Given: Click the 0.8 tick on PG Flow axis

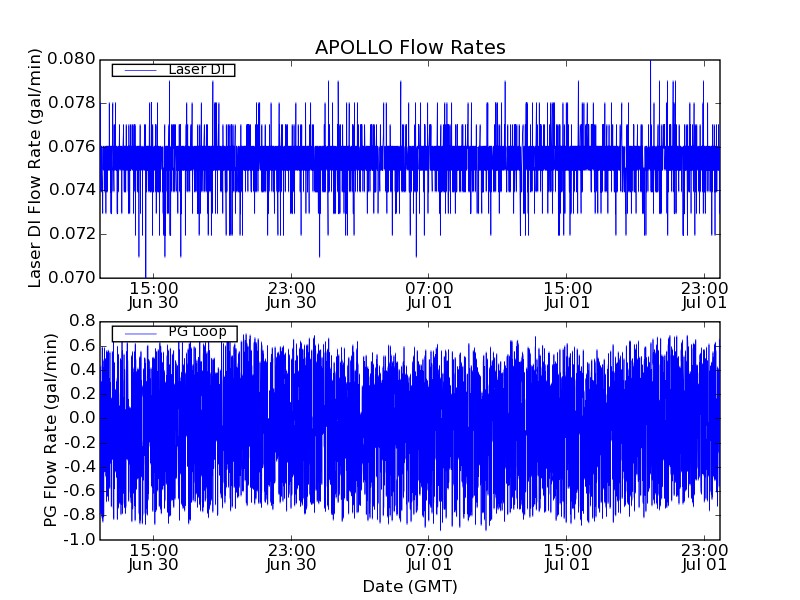Looking at the screenshot, I should (83, 321).
